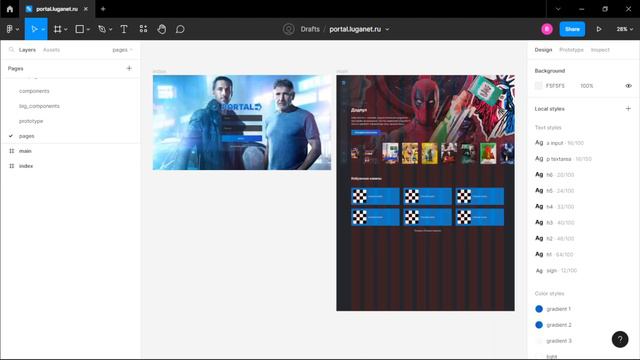
Task: Expand the shape tools dropdown arrow
Action: point(88,29)
